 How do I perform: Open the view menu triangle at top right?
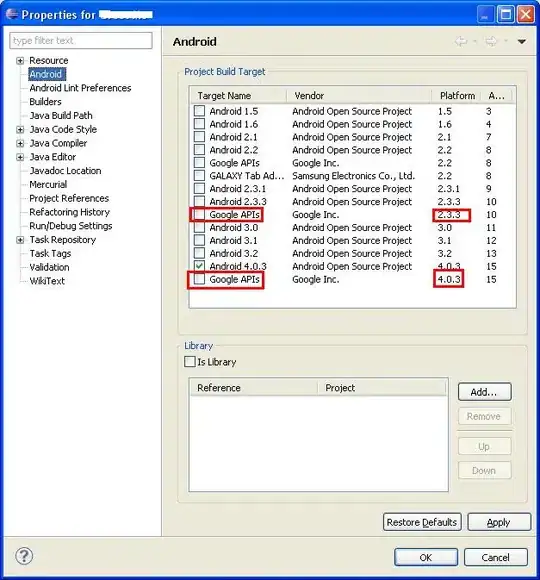pyautogui.click(x=522, y=41)
